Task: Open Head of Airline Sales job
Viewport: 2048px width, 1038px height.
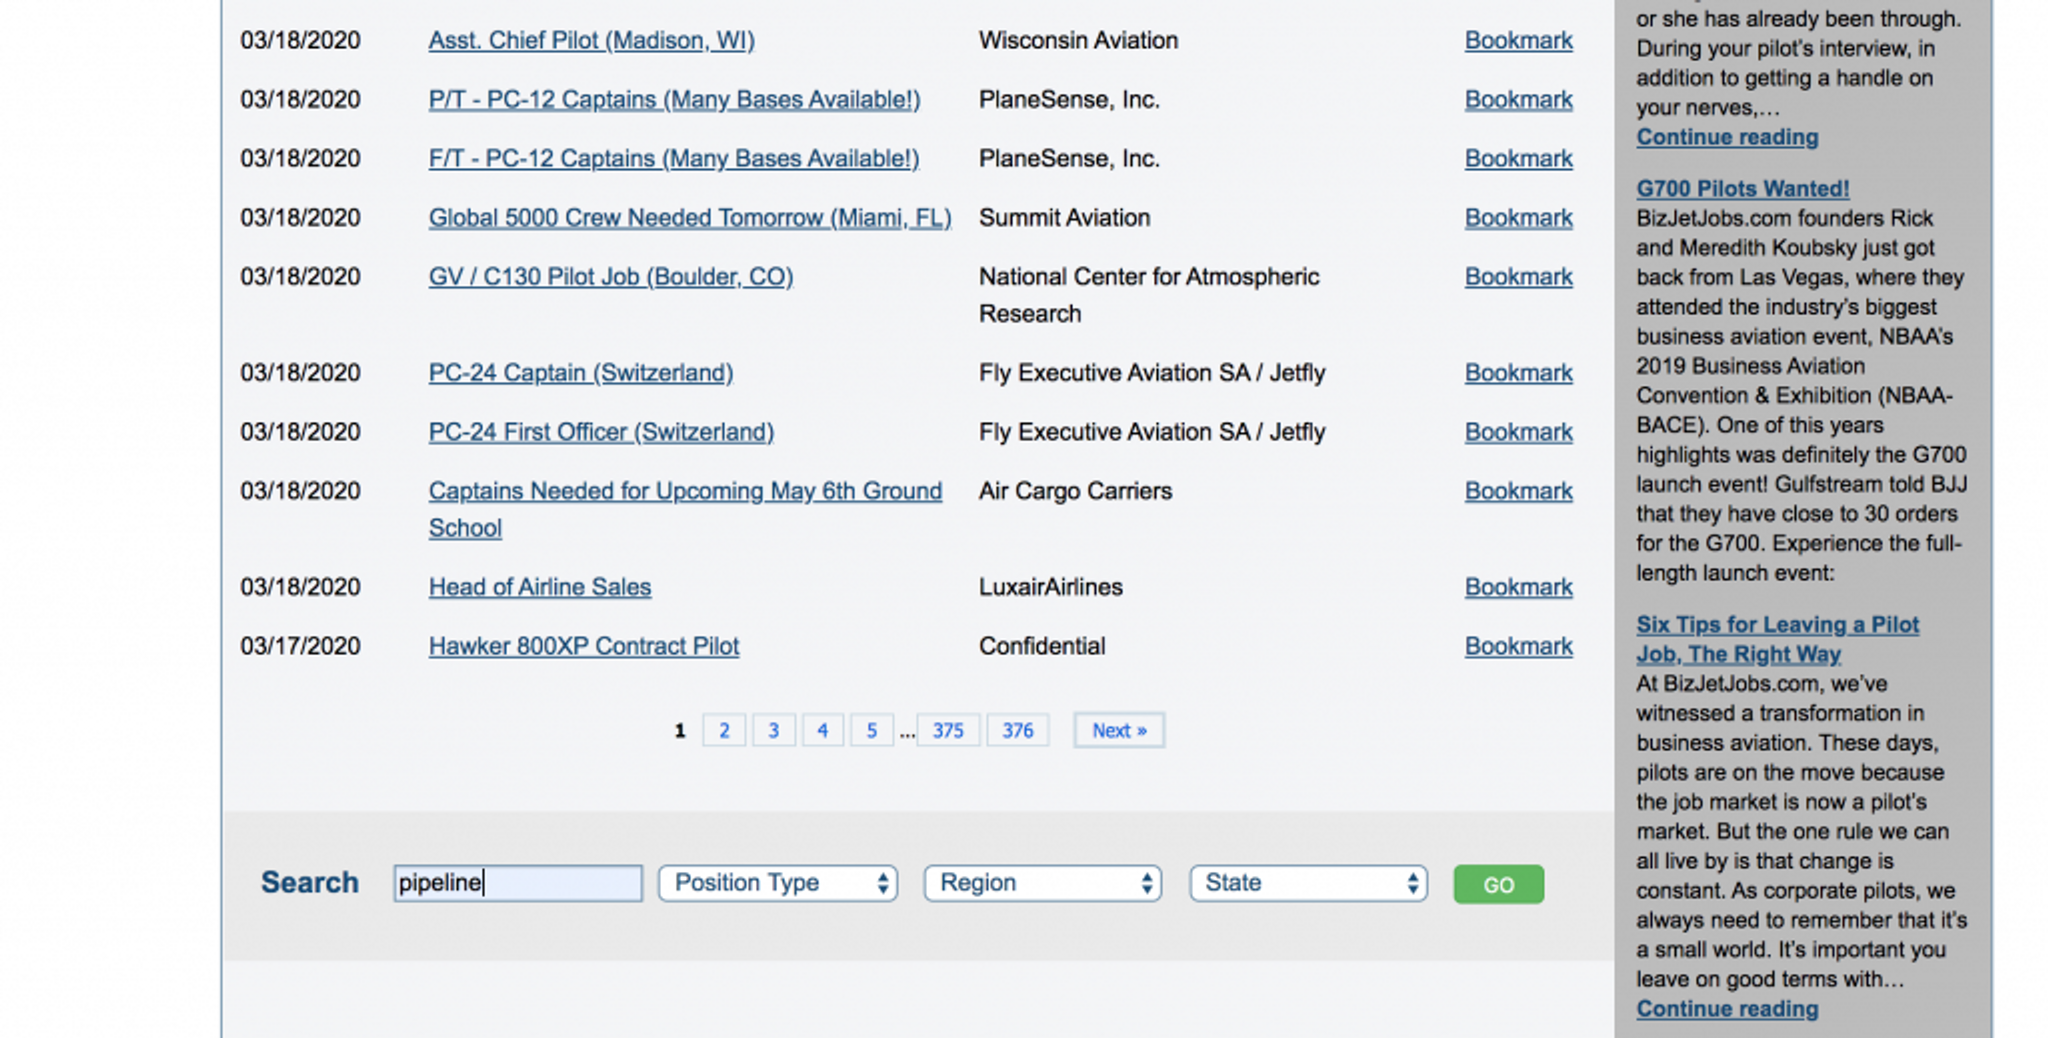Action: (540, 586)
